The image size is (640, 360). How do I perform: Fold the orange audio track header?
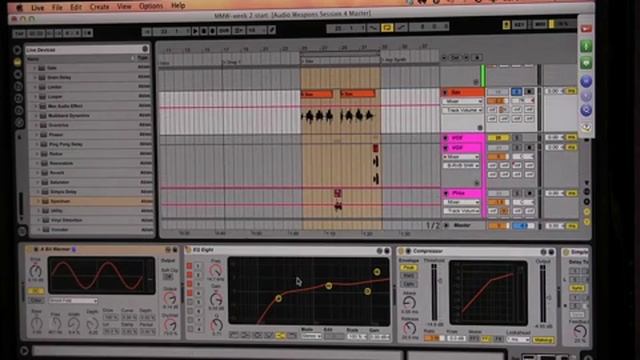445,93
